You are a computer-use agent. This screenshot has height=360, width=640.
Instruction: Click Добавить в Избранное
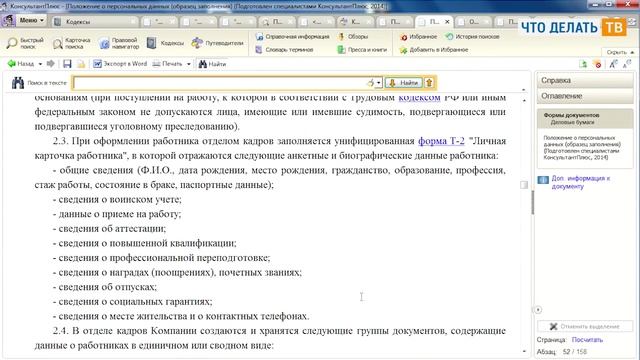coord(434,49)
